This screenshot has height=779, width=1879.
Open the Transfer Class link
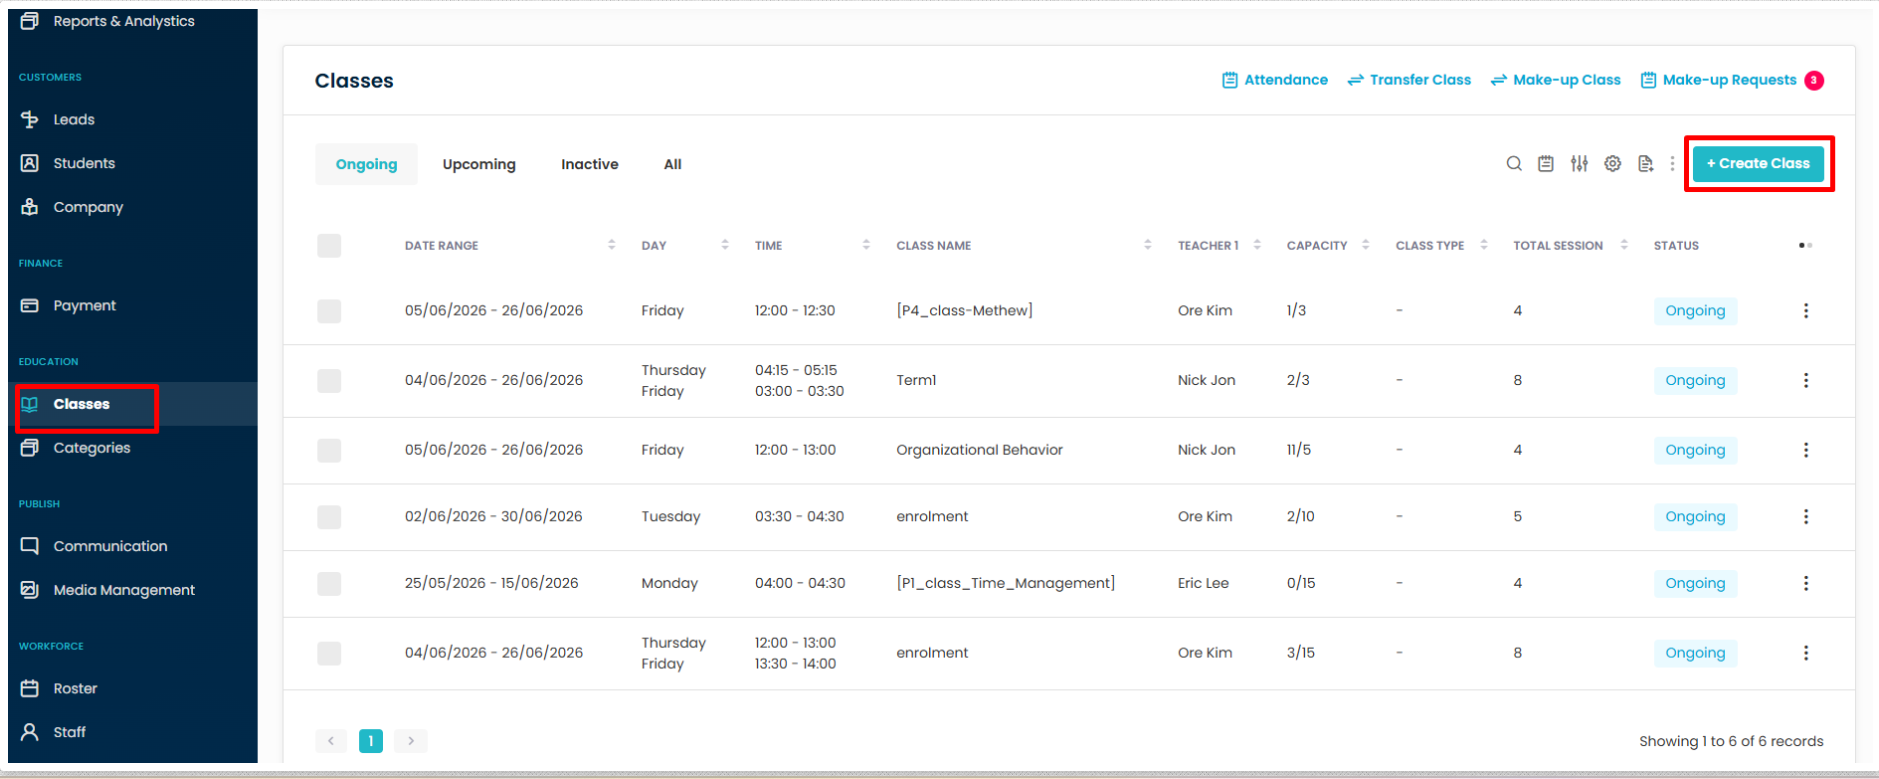(1409, 80)
